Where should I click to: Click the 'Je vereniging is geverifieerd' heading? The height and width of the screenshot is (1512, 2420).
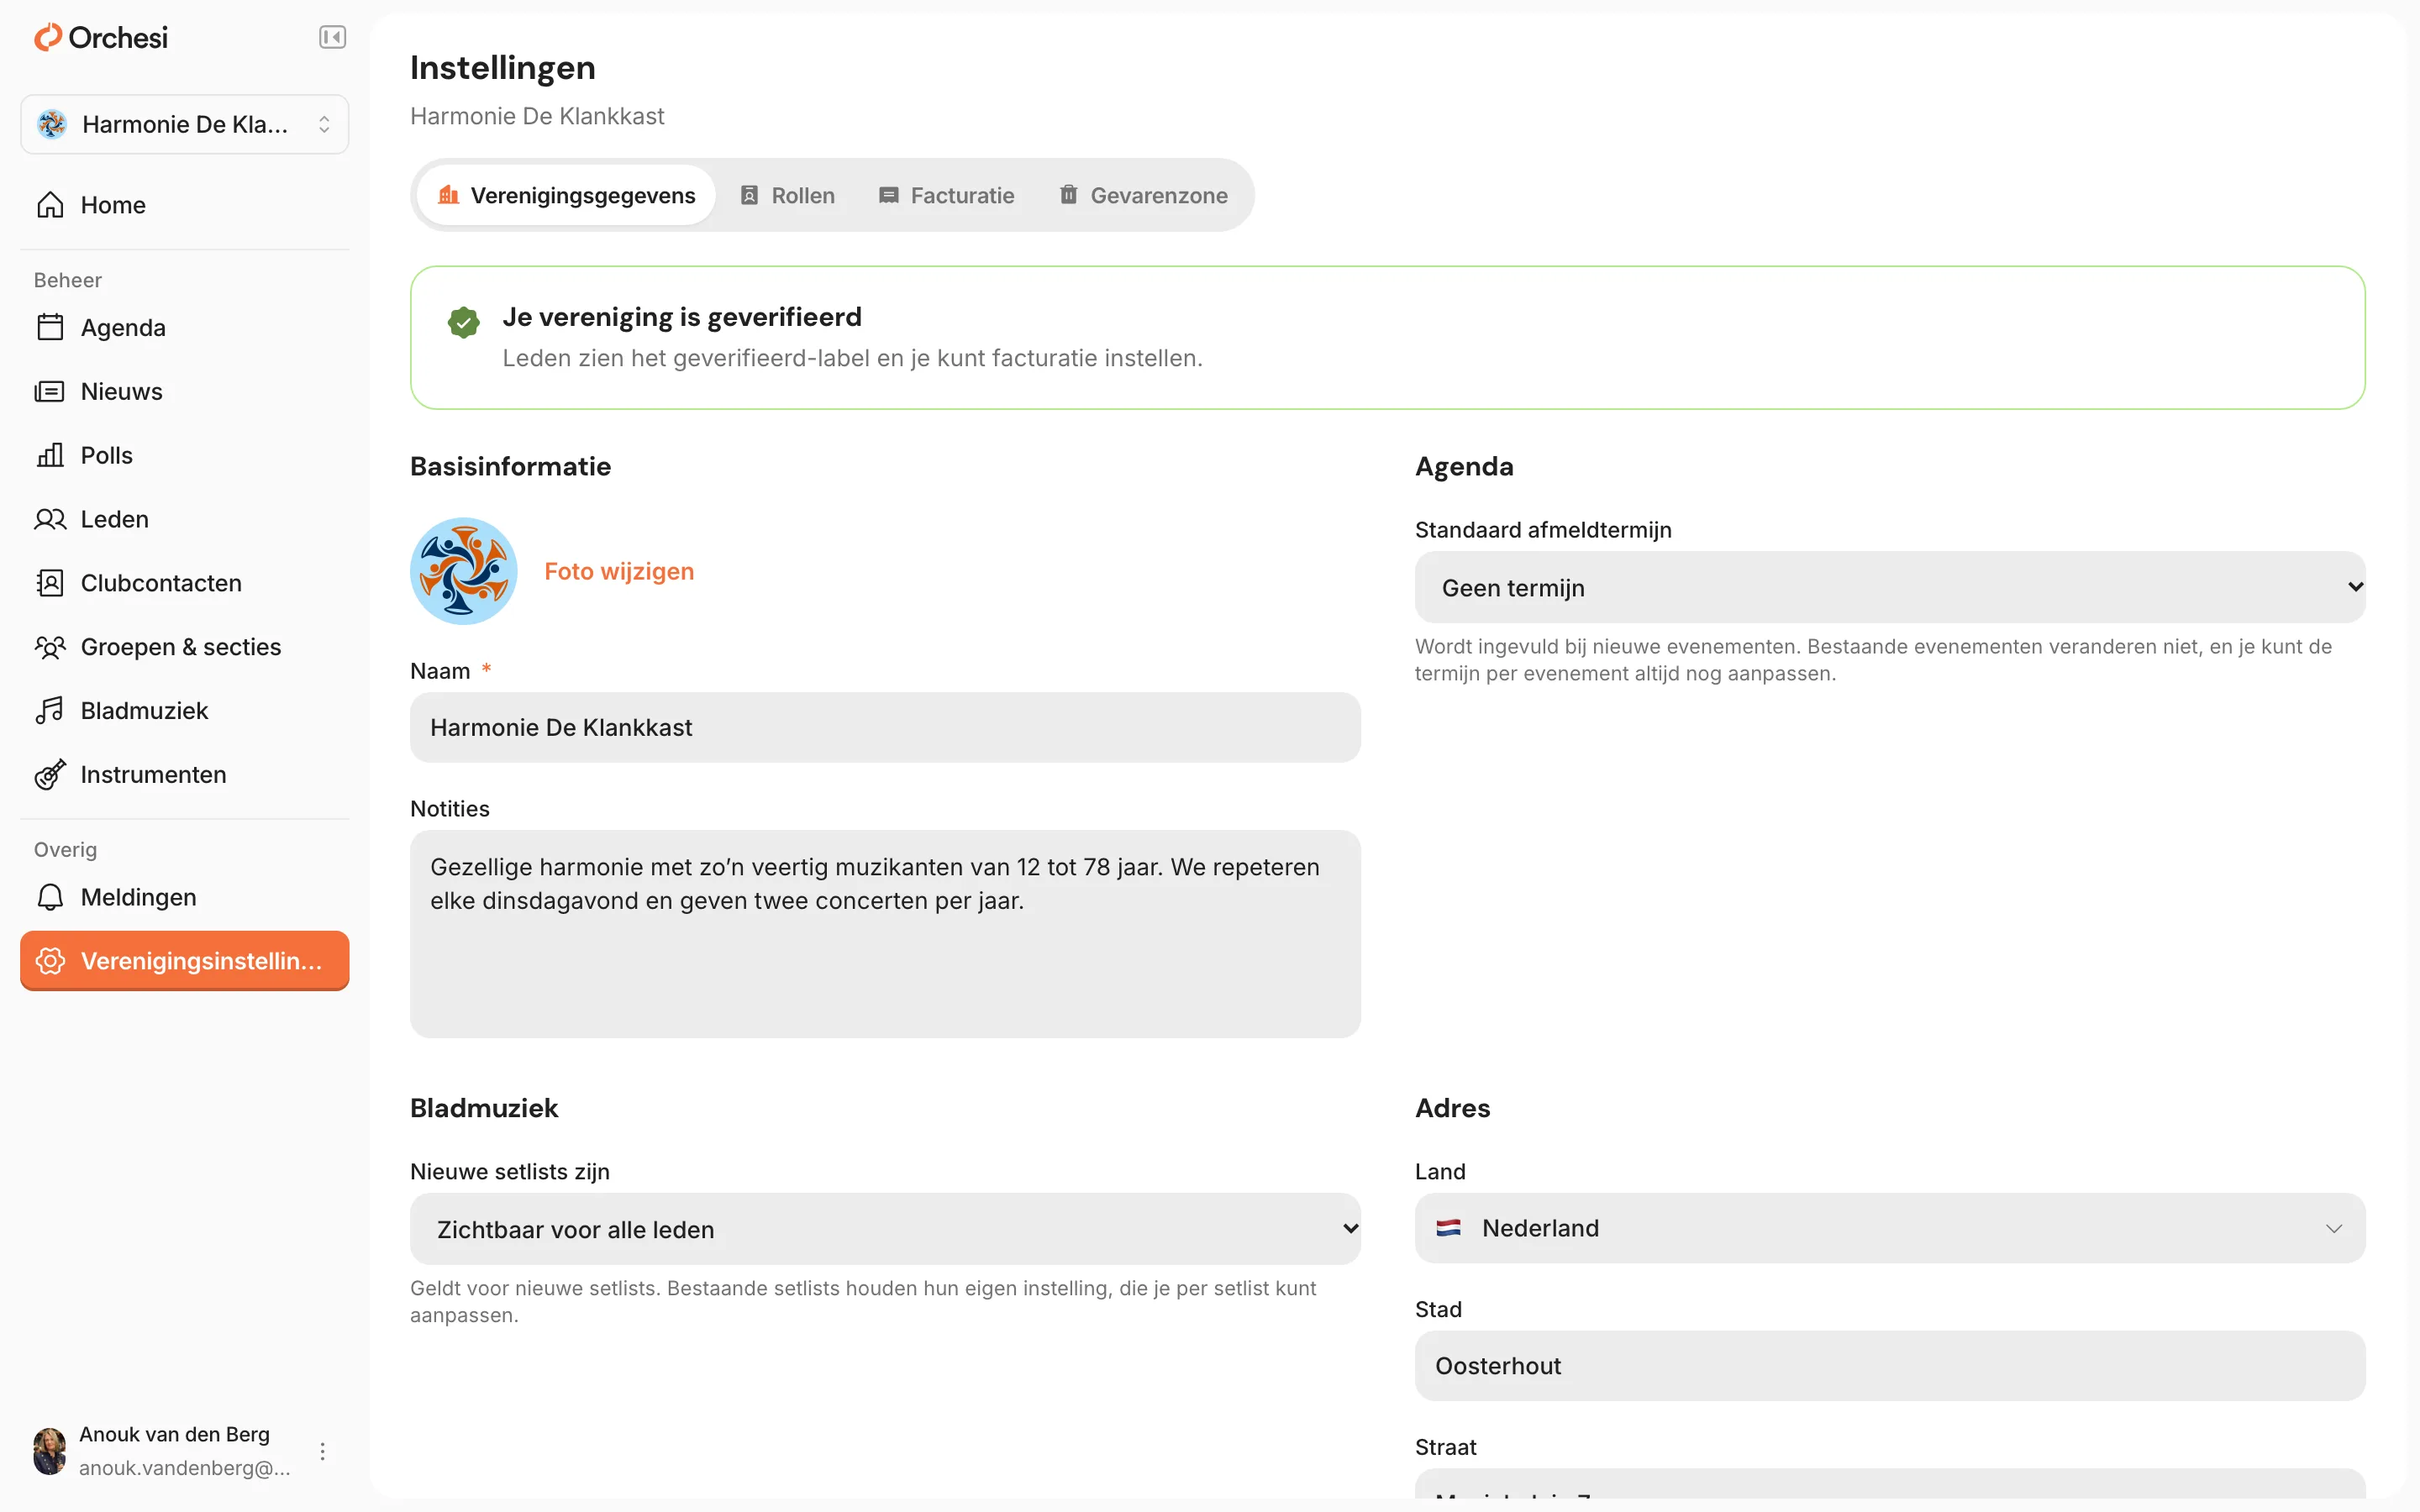(682, 317)
